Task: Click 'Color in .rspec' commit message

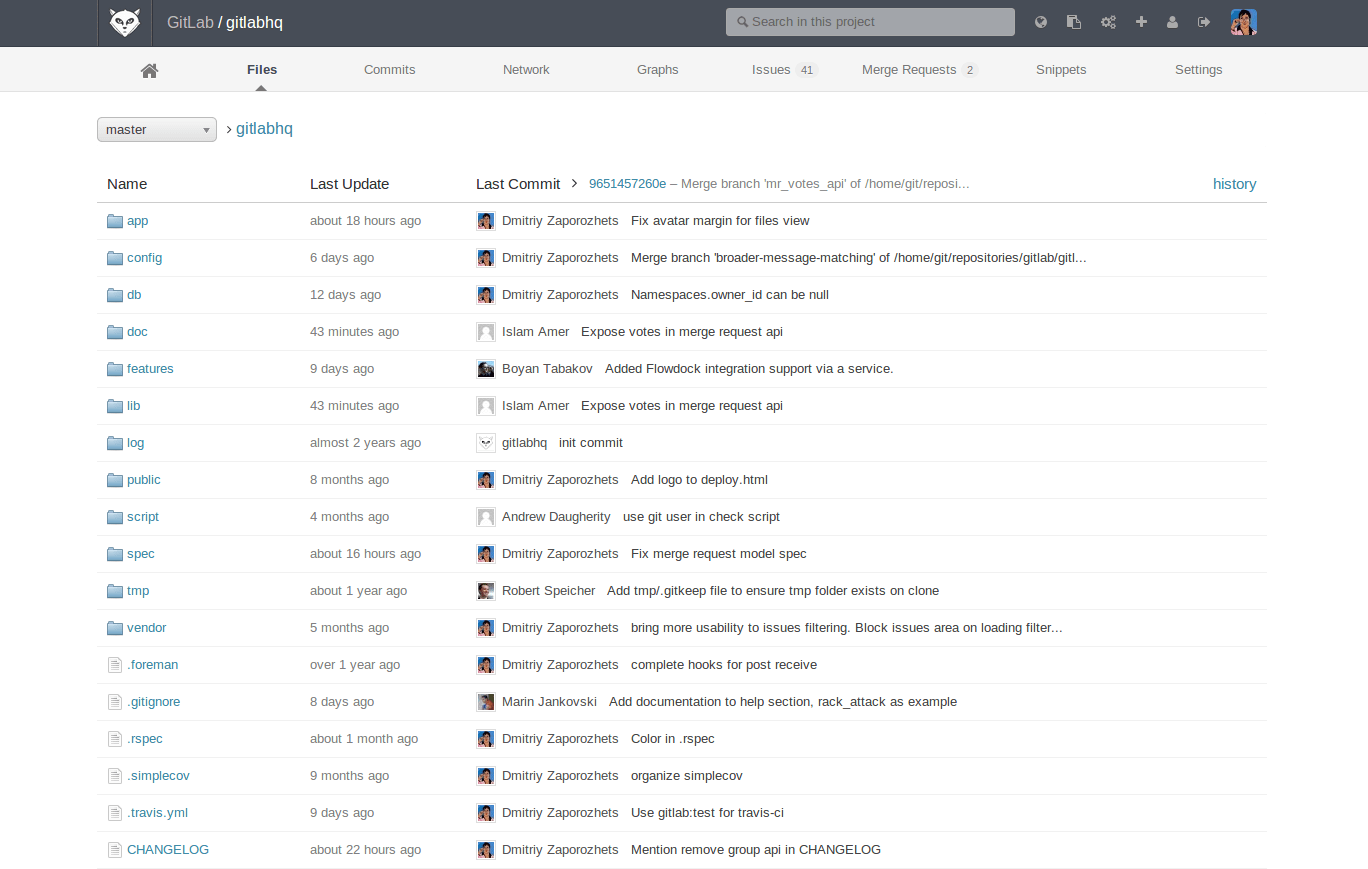Action: (673, 739)
